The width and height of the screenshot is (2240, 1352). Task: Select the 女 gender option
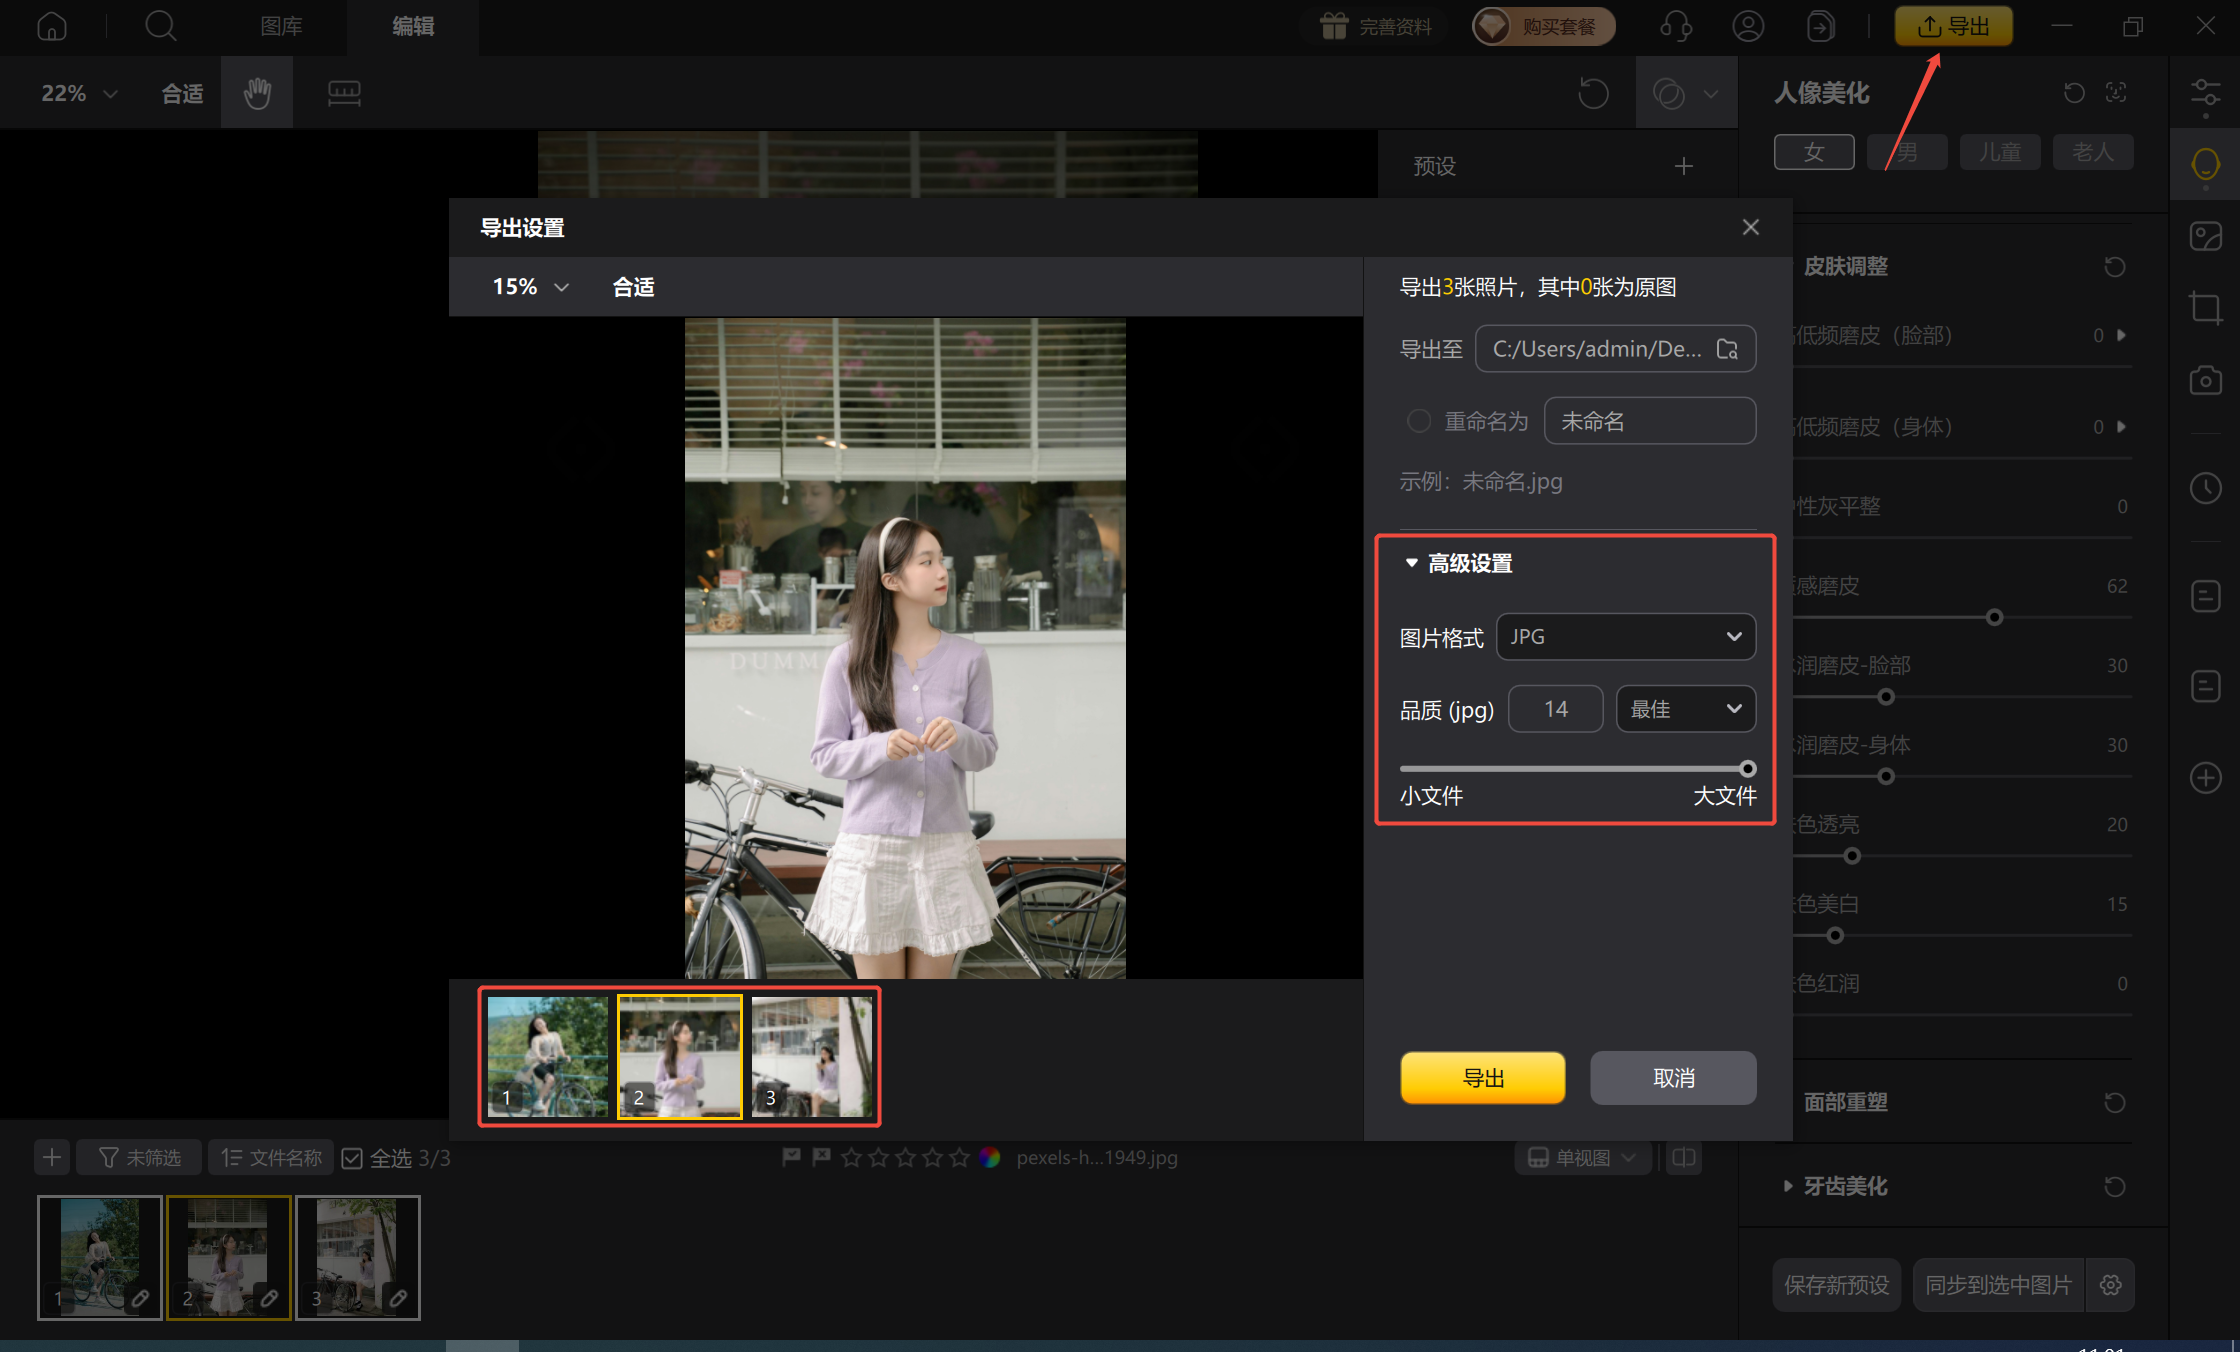click(1813, 152)
